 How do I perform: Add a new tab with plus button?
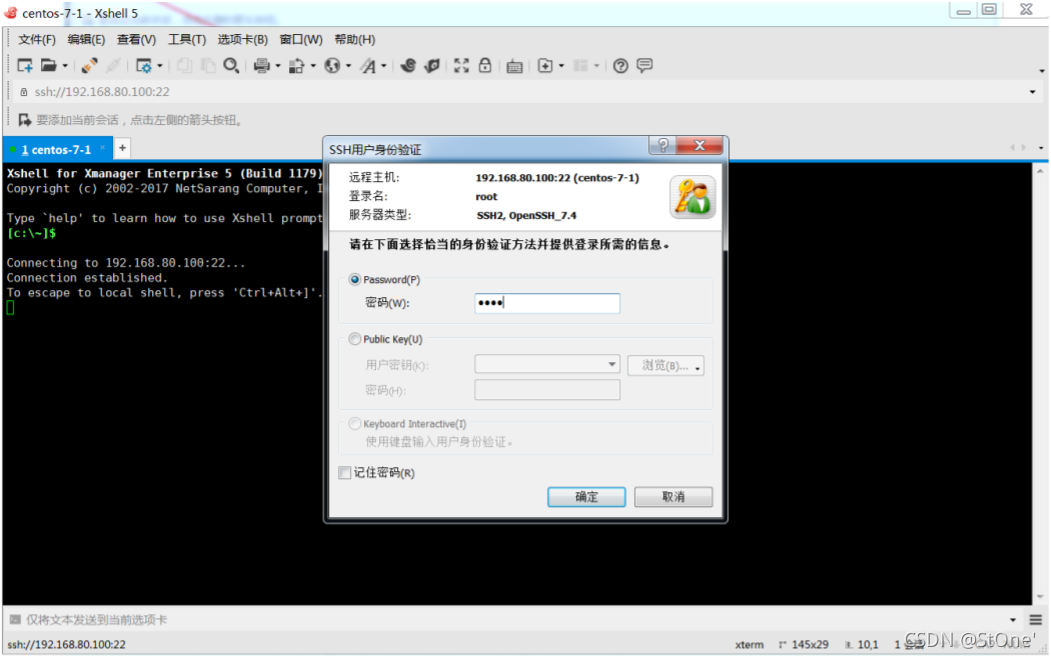point(122,148)
